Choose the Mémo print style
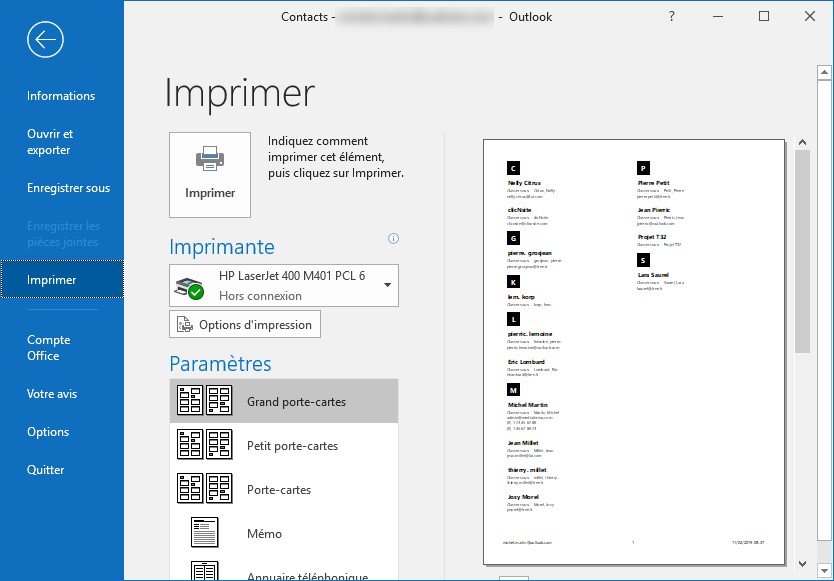Viewport: 834px width, 581px height. (284, 533)
